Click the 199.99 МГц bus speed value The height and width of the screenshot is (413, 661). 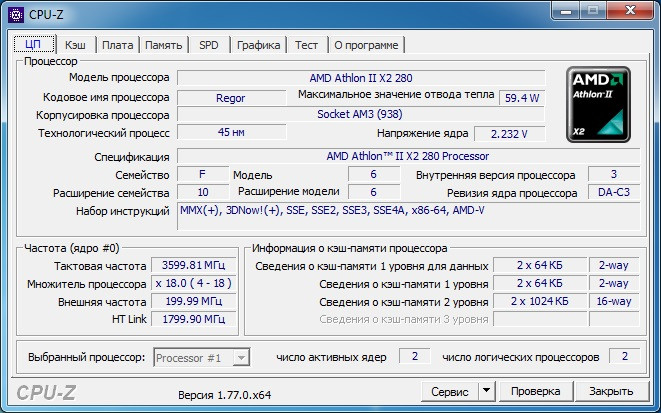(x=193, y=301)
